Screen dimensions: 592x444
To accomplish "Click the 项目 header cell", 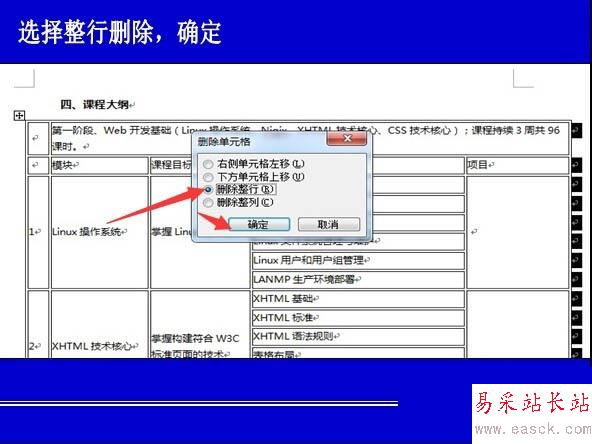I will pyautogui.click(x=518, y=165).
